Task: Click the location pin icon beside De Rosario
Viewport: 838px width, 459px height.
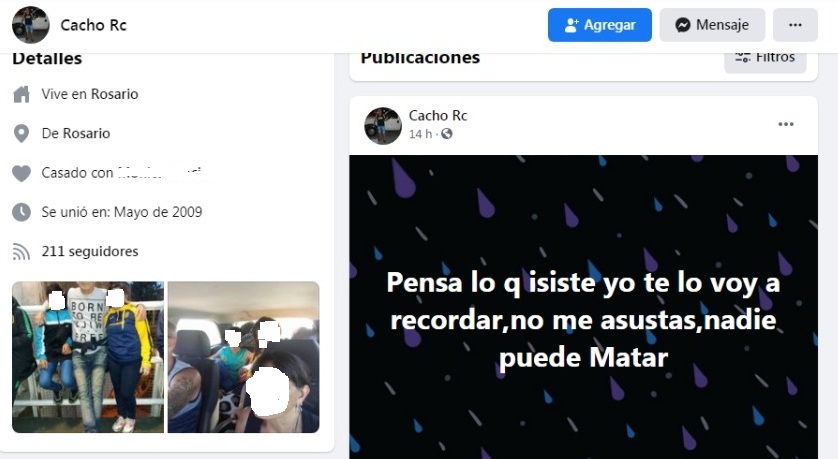Action: coord(21,134)
